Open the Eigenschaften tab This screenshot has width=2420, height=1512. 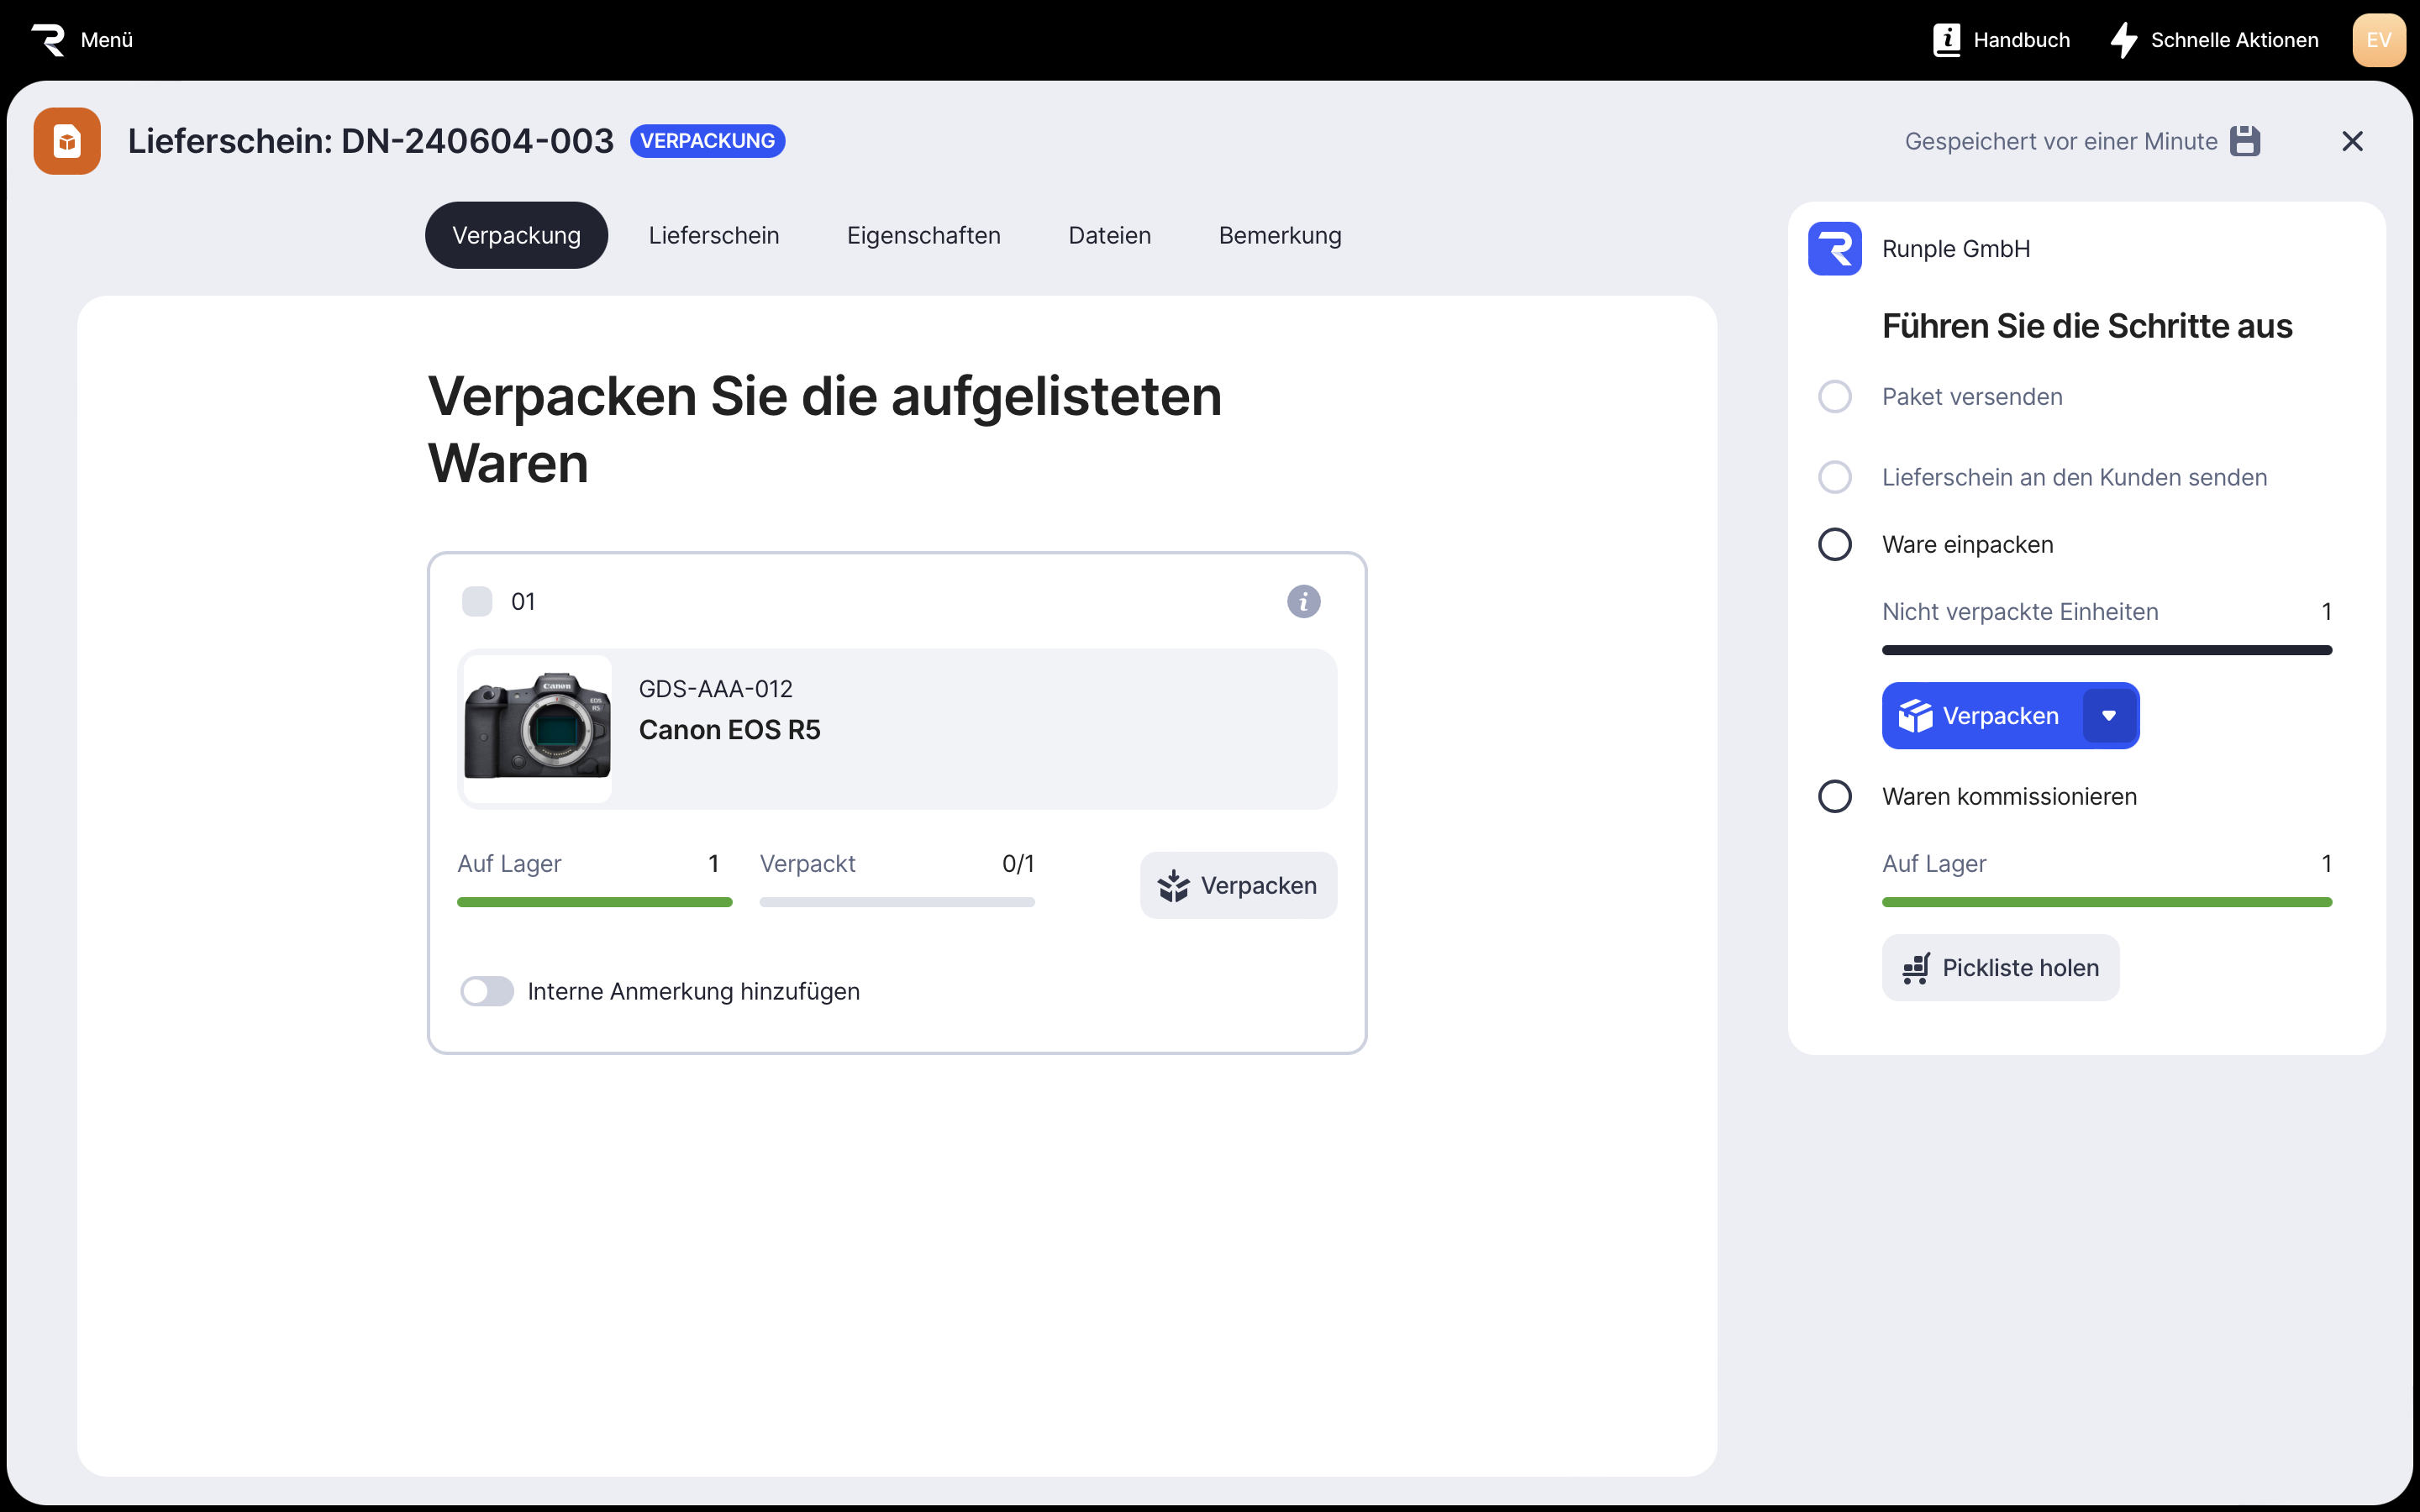(x=923, y=236)
